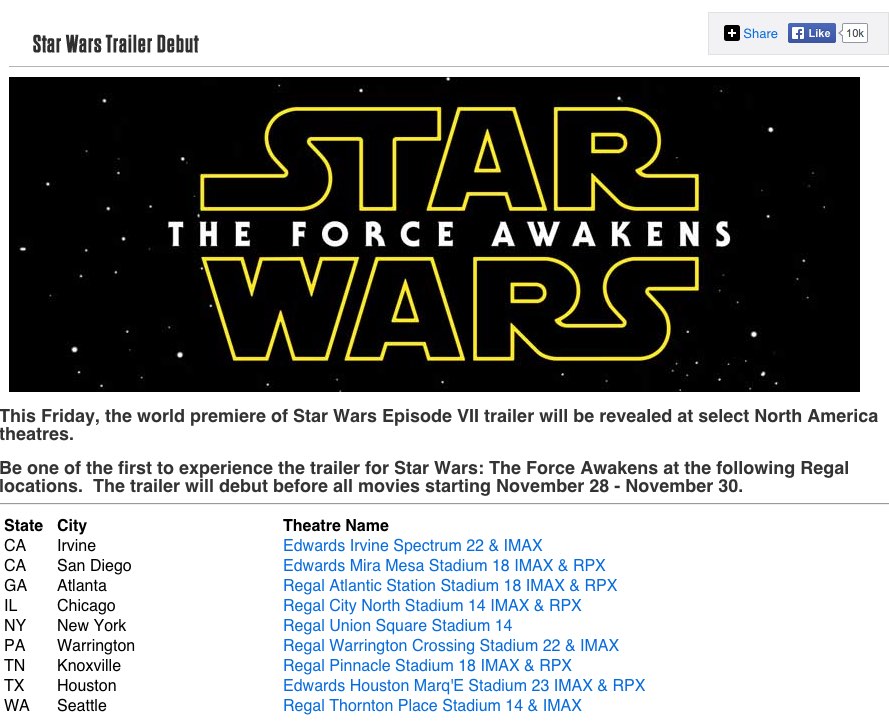Open Regal Warrington Crossing Stadium 22 link
Screen dimensions: 889x727
pyautogui.click(x=451, y=645)
